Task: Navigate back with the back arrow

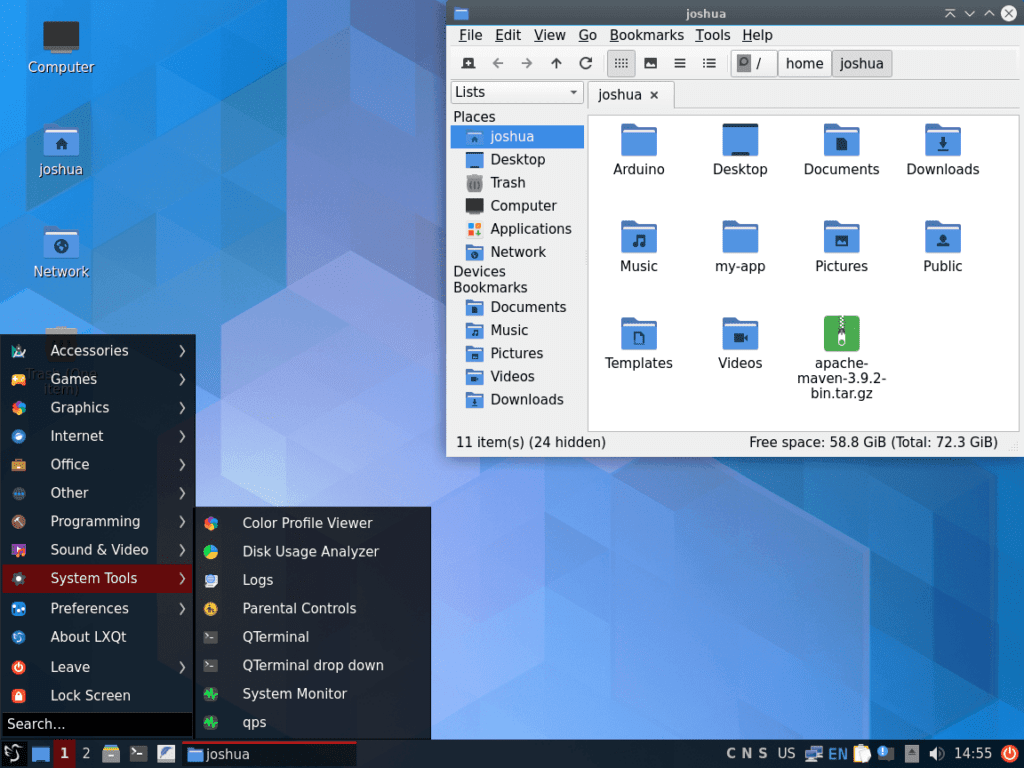Action: tap(497, 63)
